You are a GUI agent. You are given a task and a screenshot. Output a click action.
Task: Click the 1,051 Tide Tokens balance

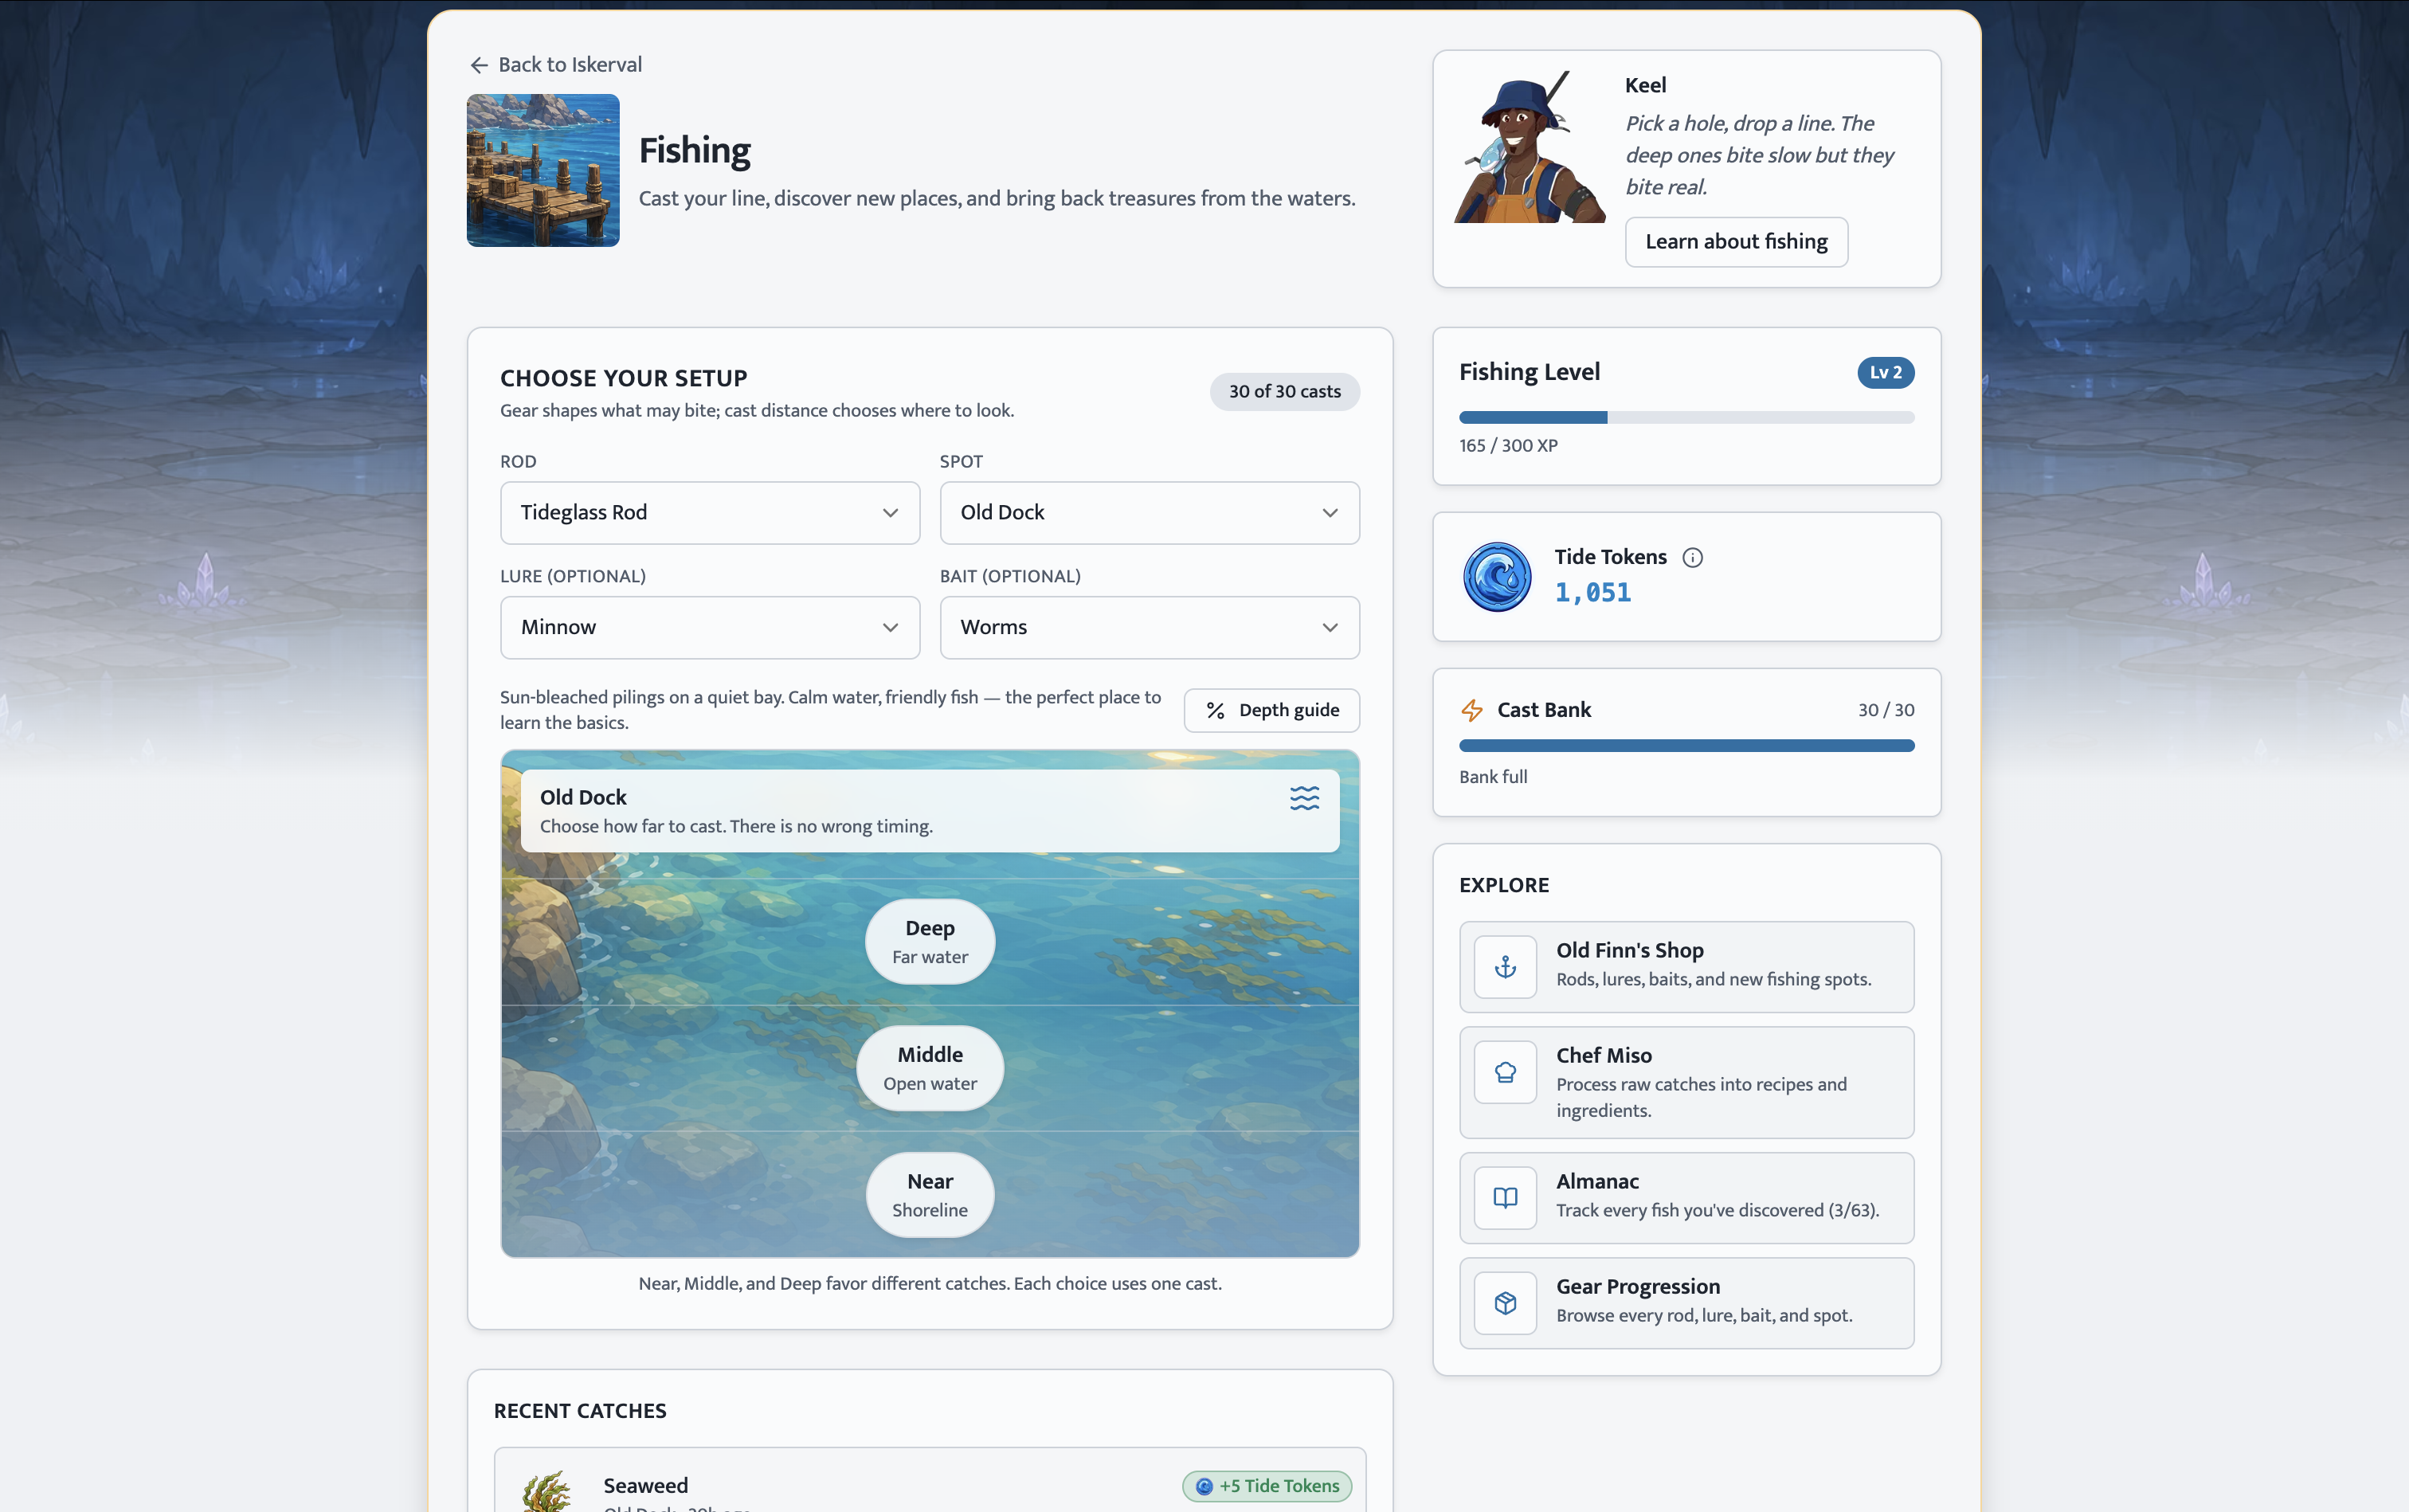click(x=1593, y=593)
